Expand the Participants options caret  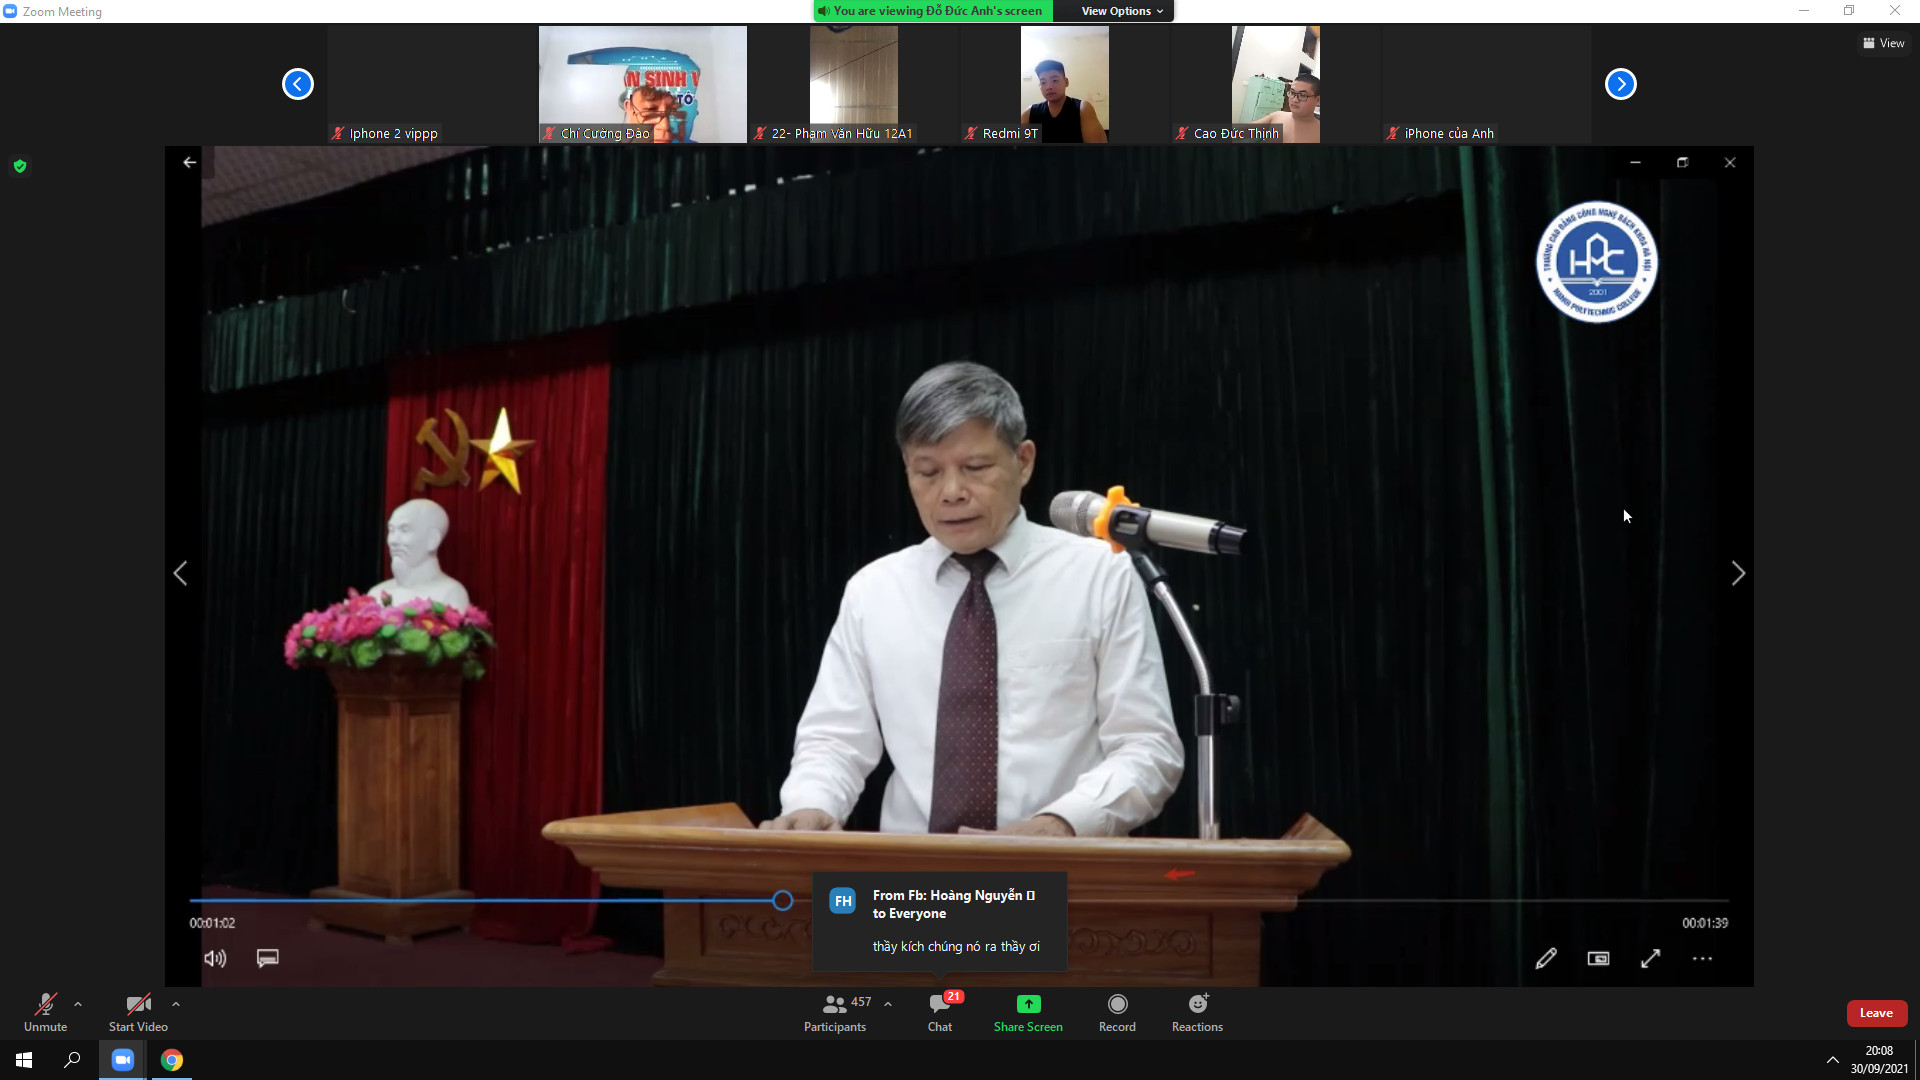point(888,1004)
